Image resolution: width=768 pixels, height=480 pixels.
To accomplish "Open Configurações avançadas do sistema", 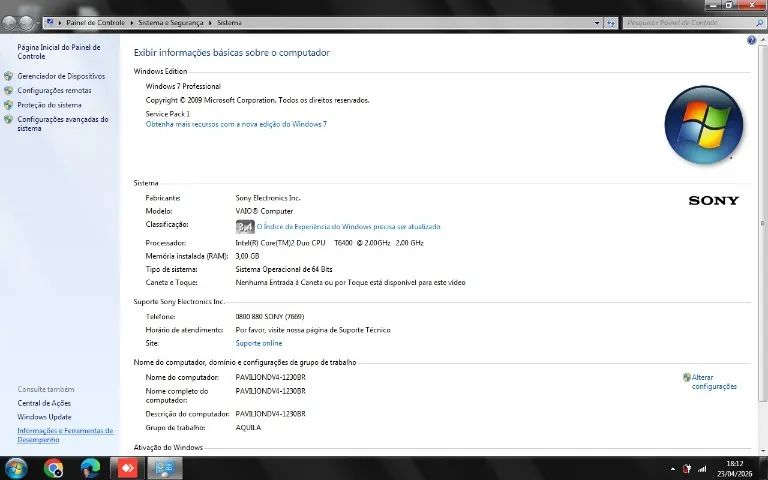I will pyautogui.click(x=63, y=123).
